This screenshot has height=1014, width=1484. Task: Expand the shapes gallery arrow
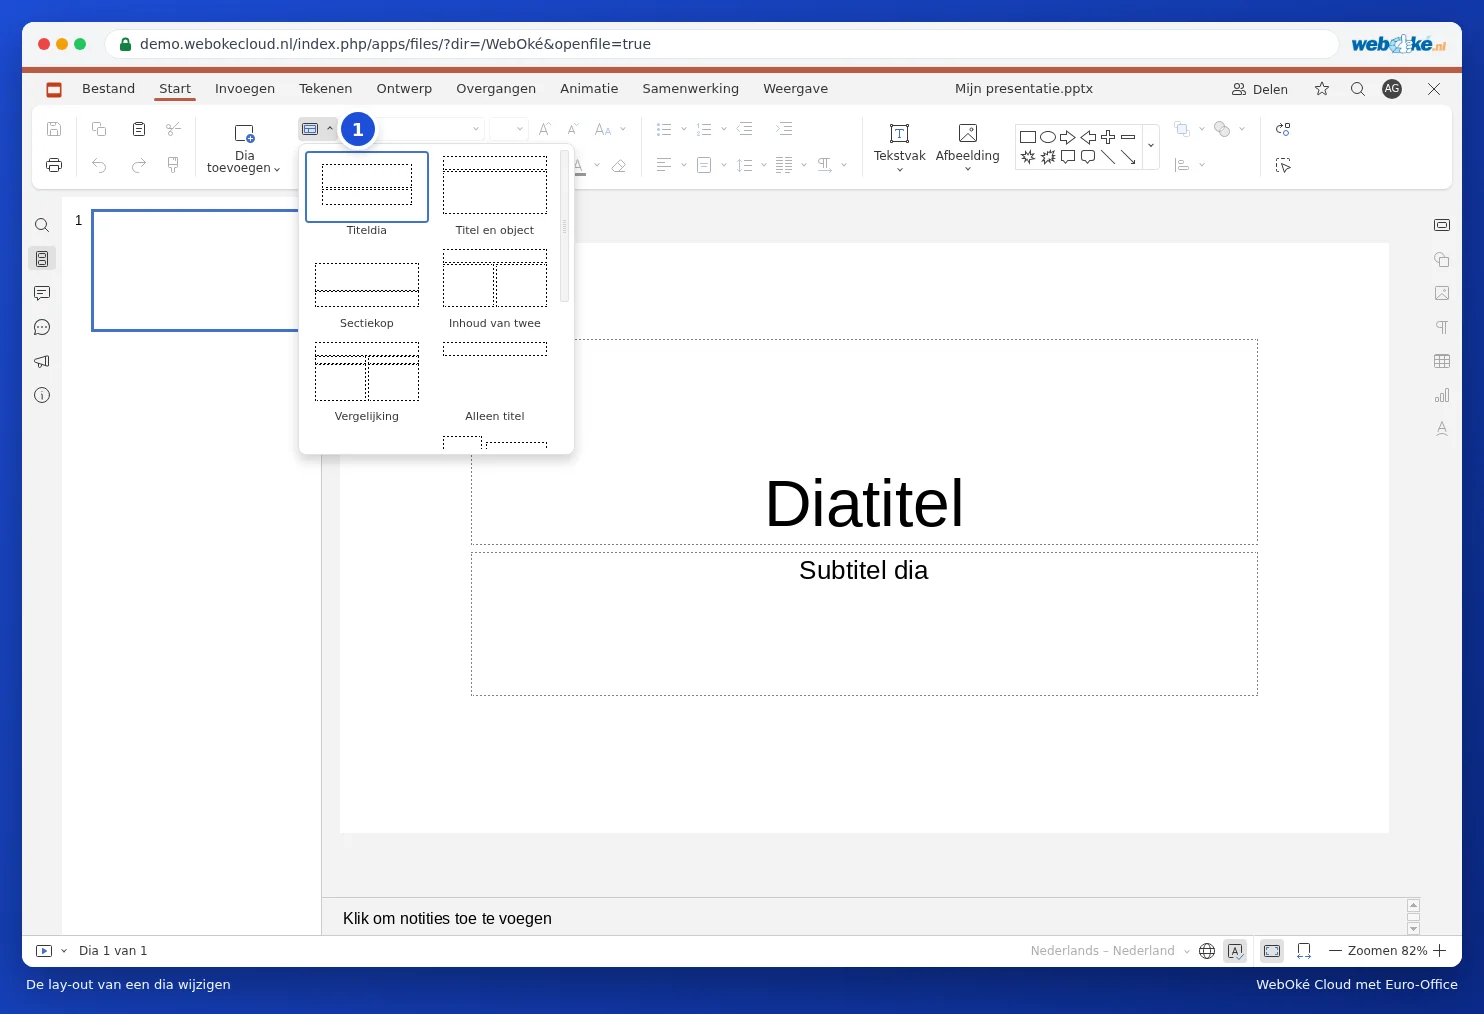(1151, 146)
